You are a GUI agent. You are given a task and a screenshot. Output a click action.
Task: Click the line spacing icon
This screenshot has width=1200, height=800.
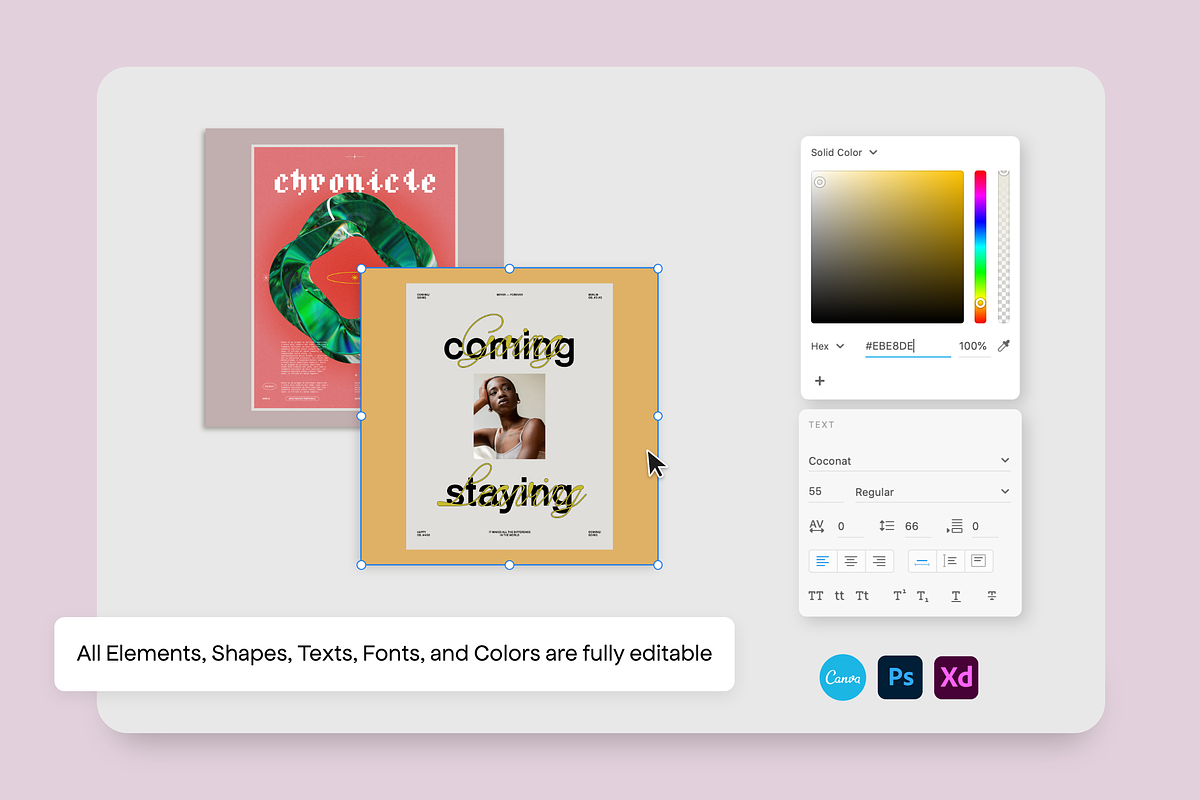point(886,526)
